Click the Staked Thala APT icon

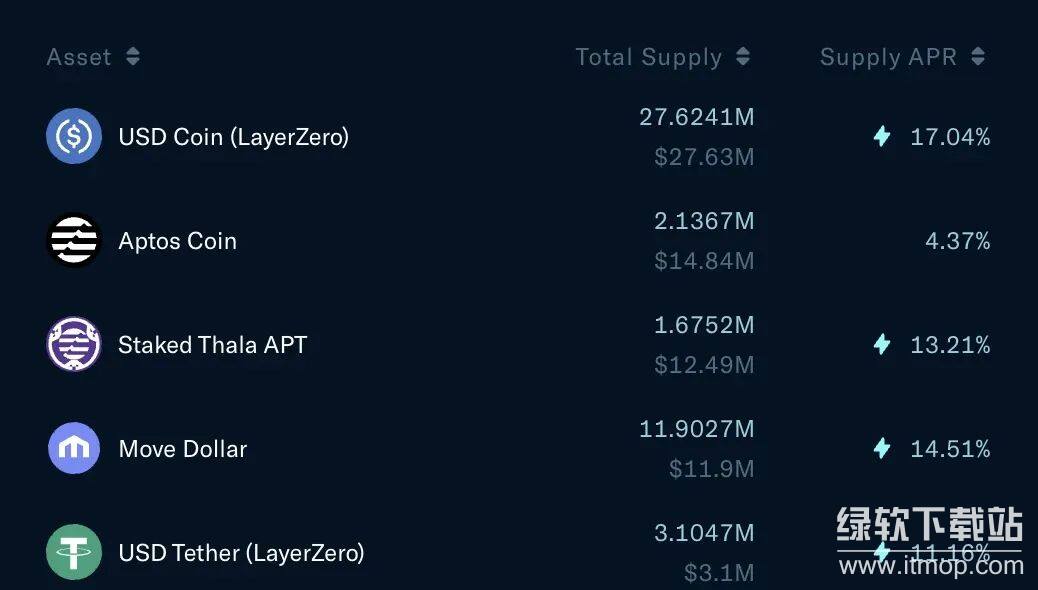(x=74, y=345)
